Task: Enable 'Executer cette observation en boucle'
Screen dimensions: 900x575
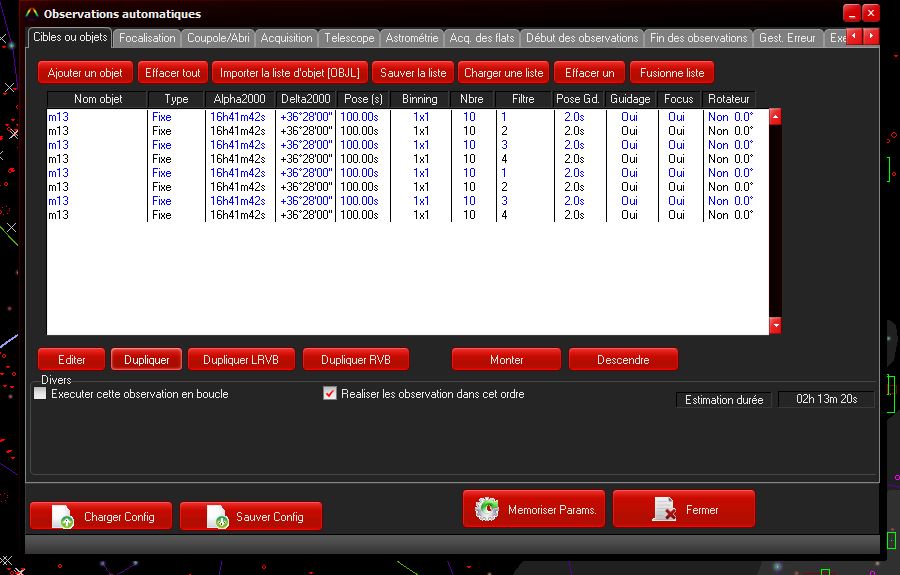Action: 41,394
